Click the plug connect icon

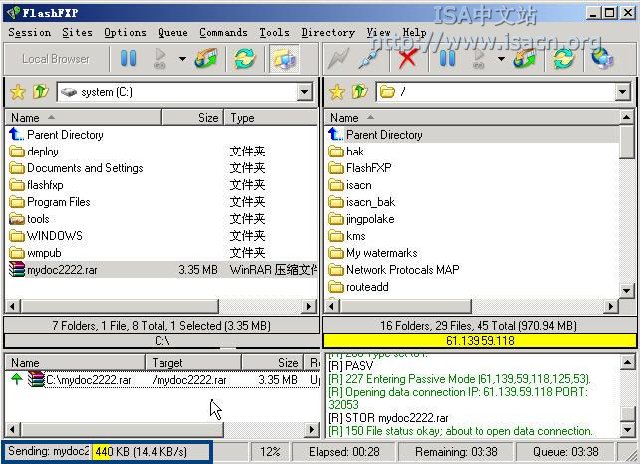(369, 58)
